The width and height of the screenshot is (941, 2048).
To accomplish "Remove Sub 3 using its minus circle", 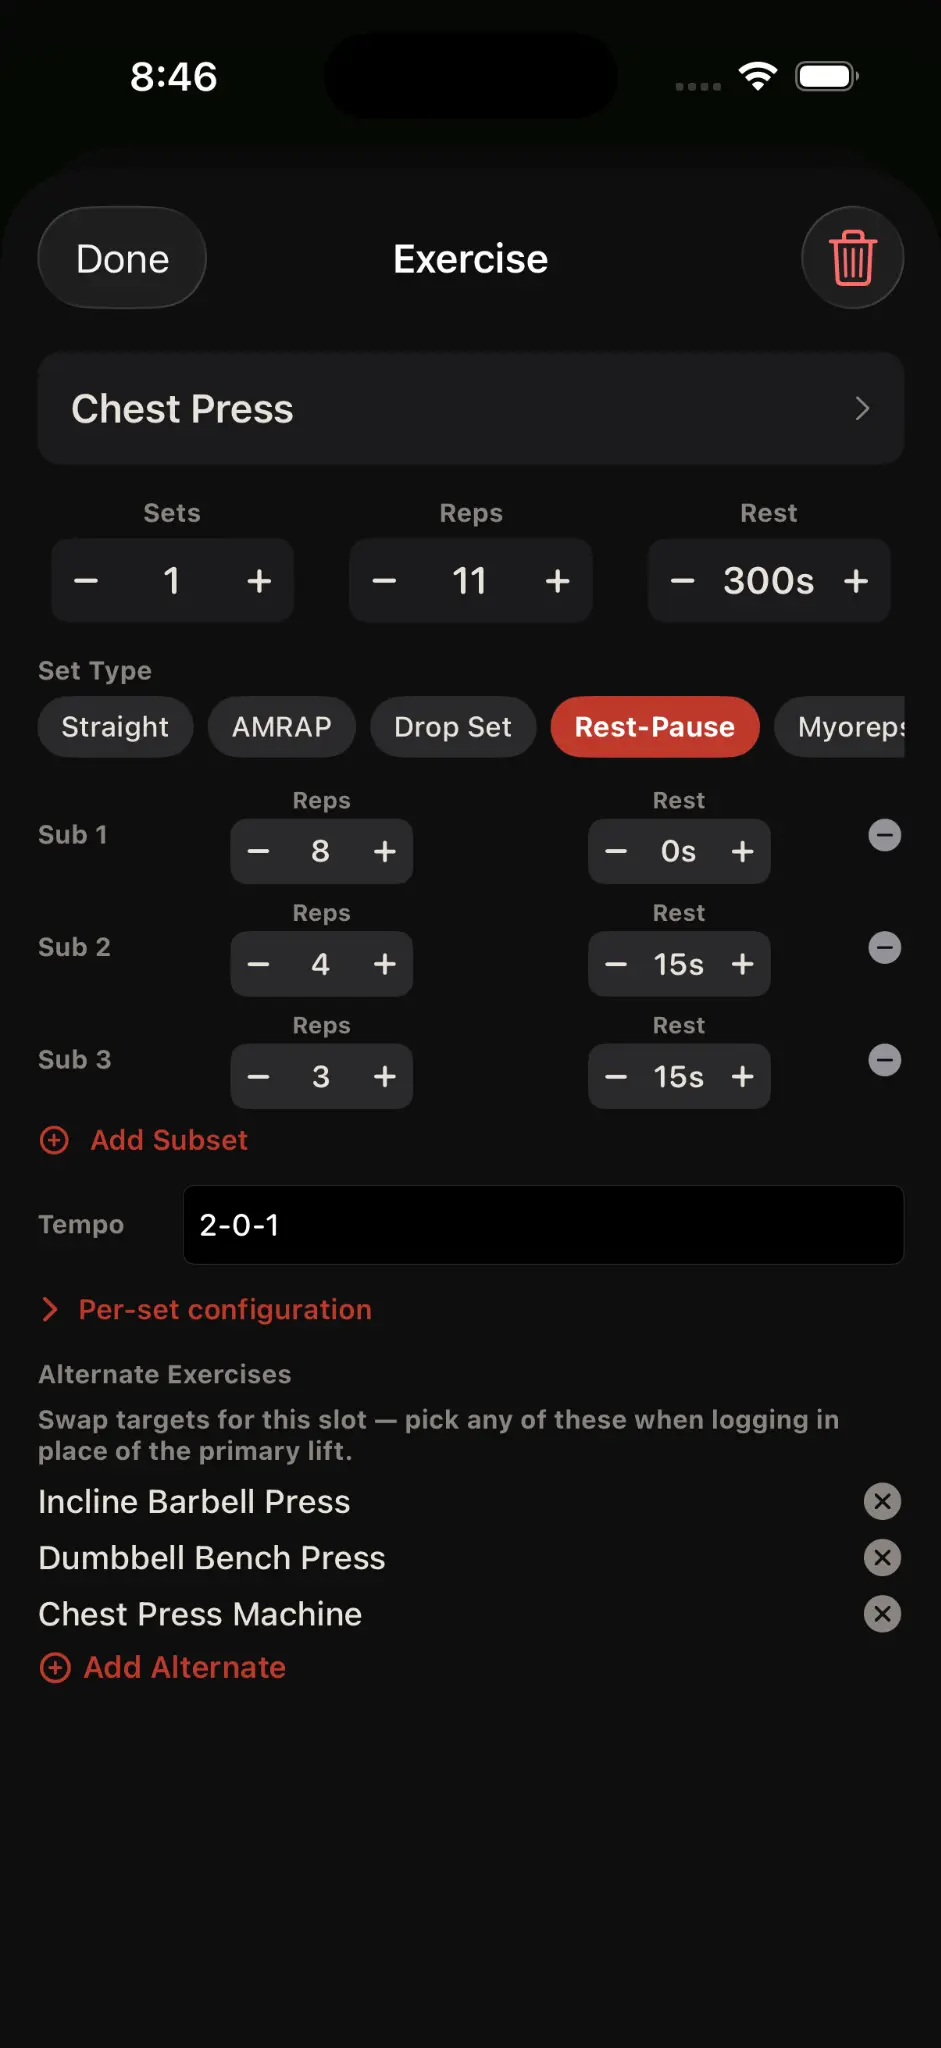I will [x=884, y=1060].
